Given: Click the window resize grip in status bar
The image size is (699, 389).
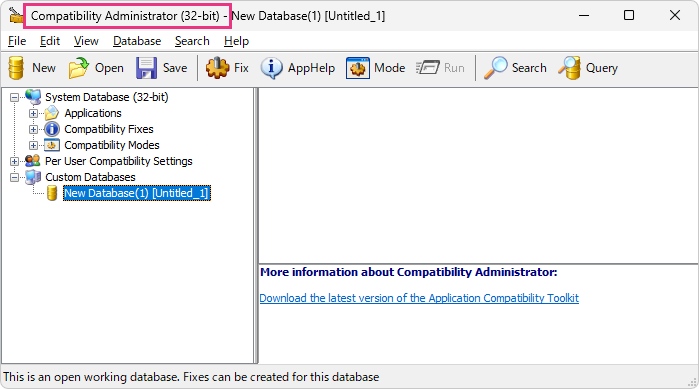Looking at the screenshot, I should tap(693, 382).
